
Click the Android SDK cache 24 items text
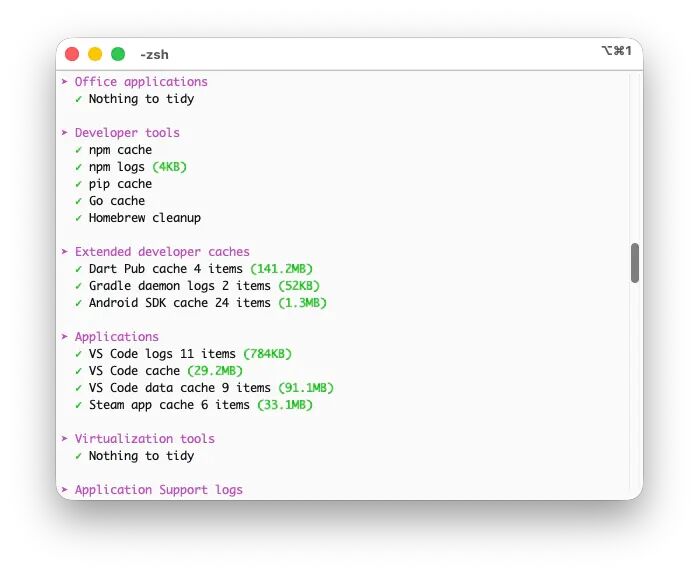(180, 303)
